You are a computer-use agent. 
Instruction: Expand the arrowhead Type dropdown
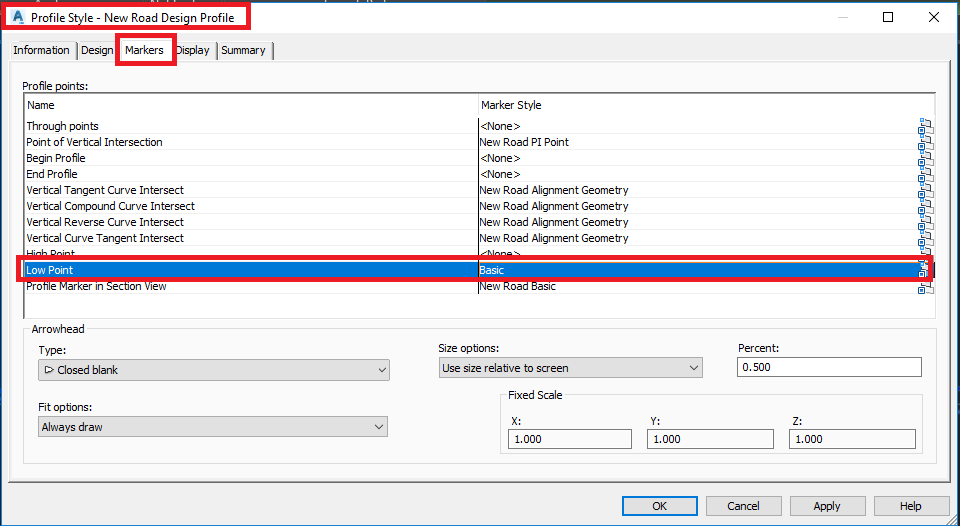click(214, 370)
